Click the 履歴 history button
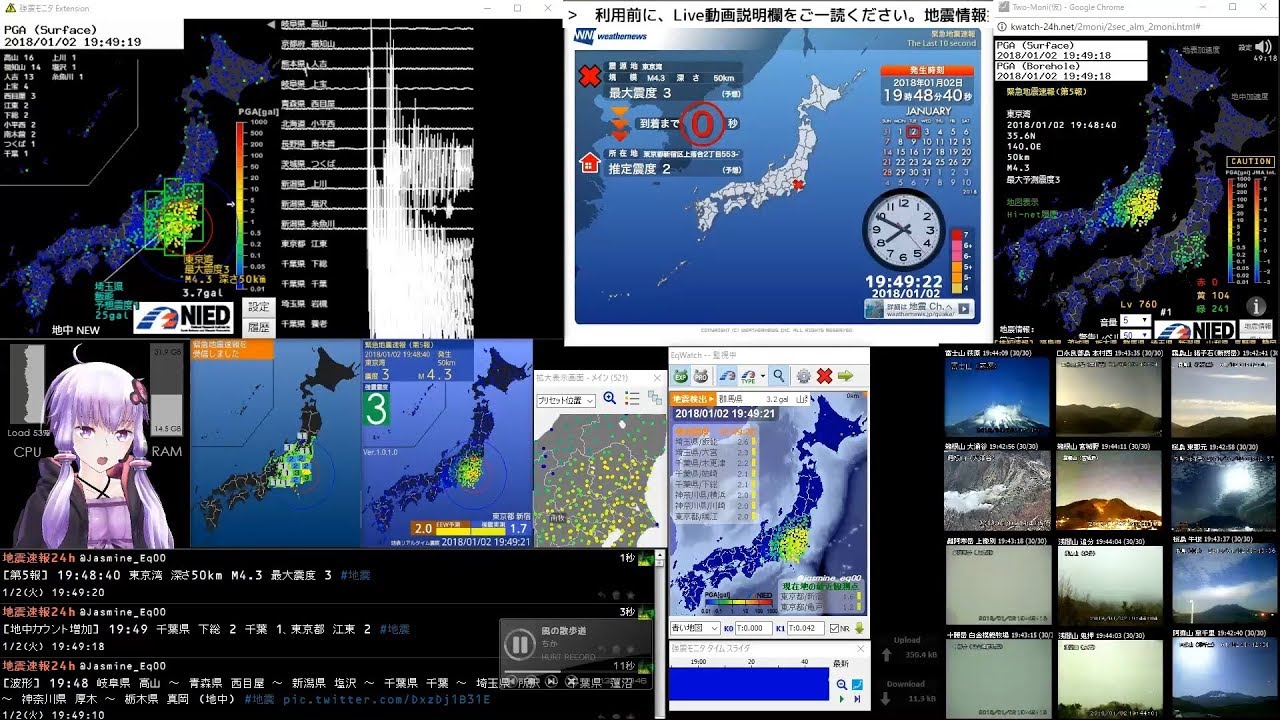The height and width of the screenshot is (720, 1280). click(259, 326)
